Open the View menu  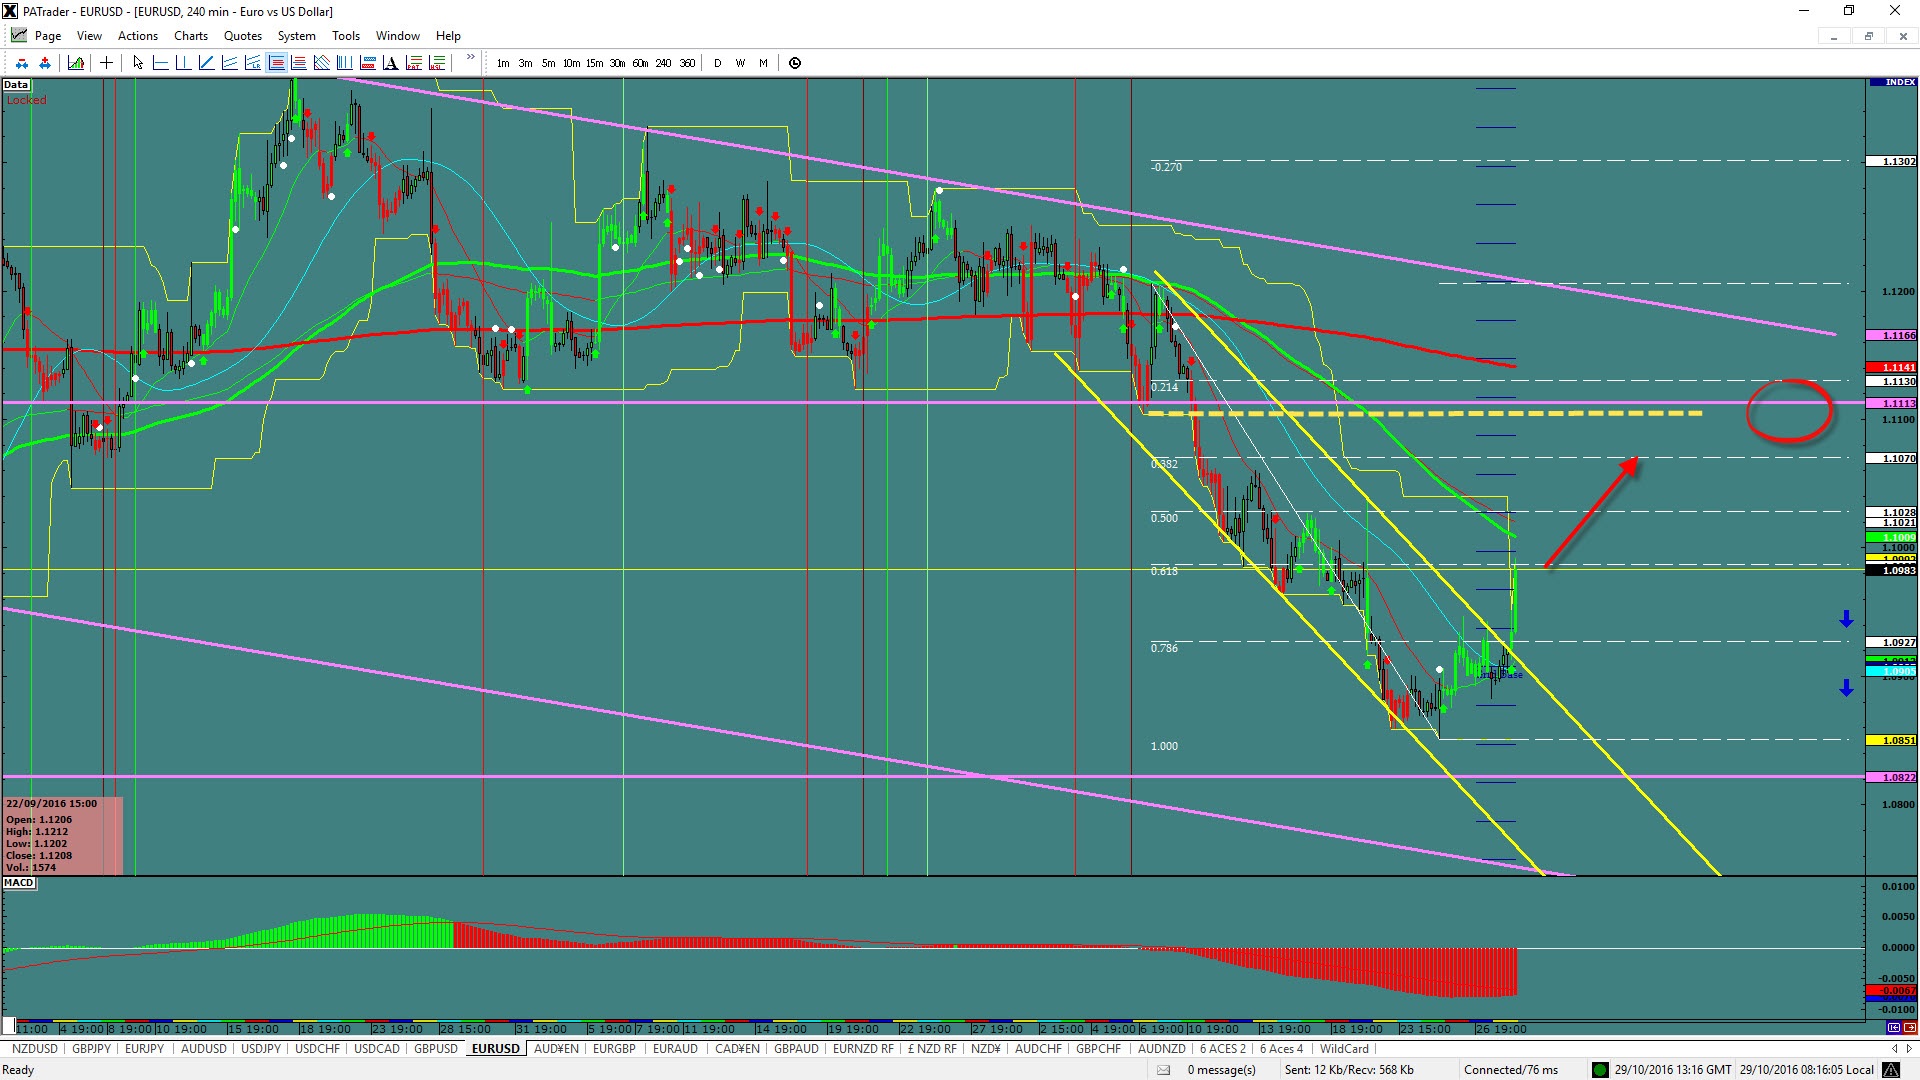coord(90,36)
